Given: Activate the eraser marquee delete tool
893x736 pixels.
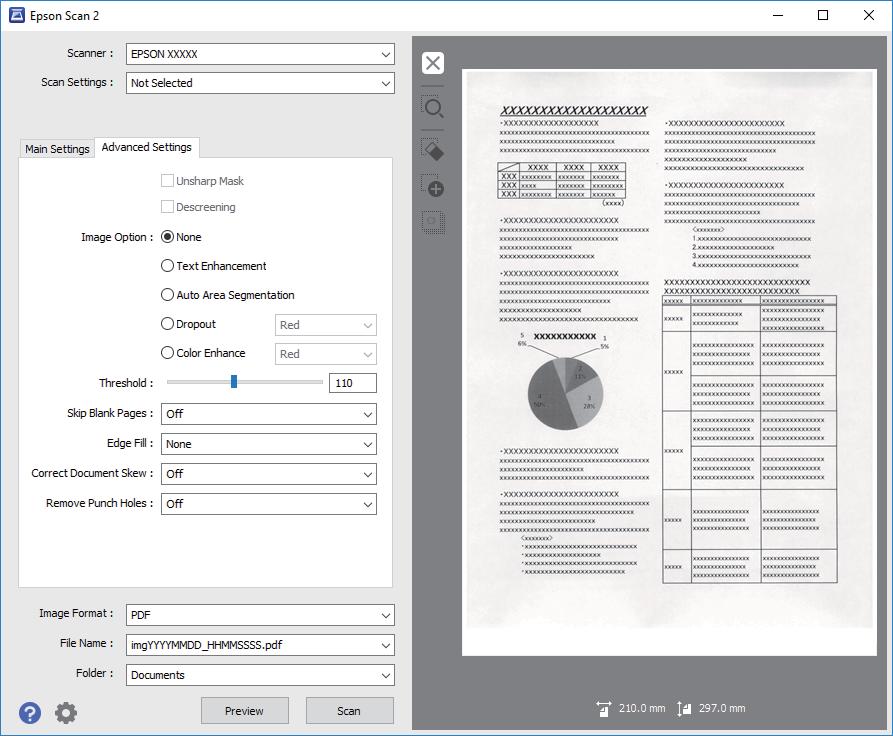Looking at the screenshot, I should (x=433, y=150).
